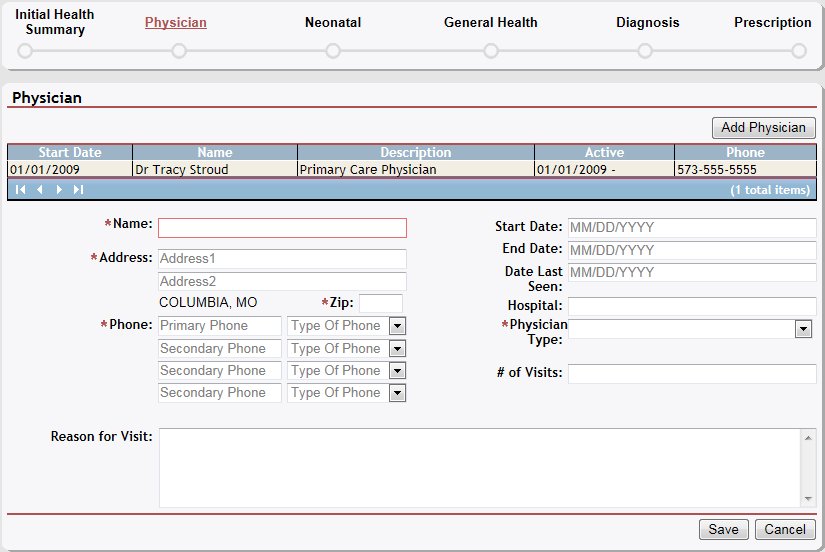Screen dimensions: 825x552
Task: Expand the last Type Of Phone dropdown
Action: [397, 393]
